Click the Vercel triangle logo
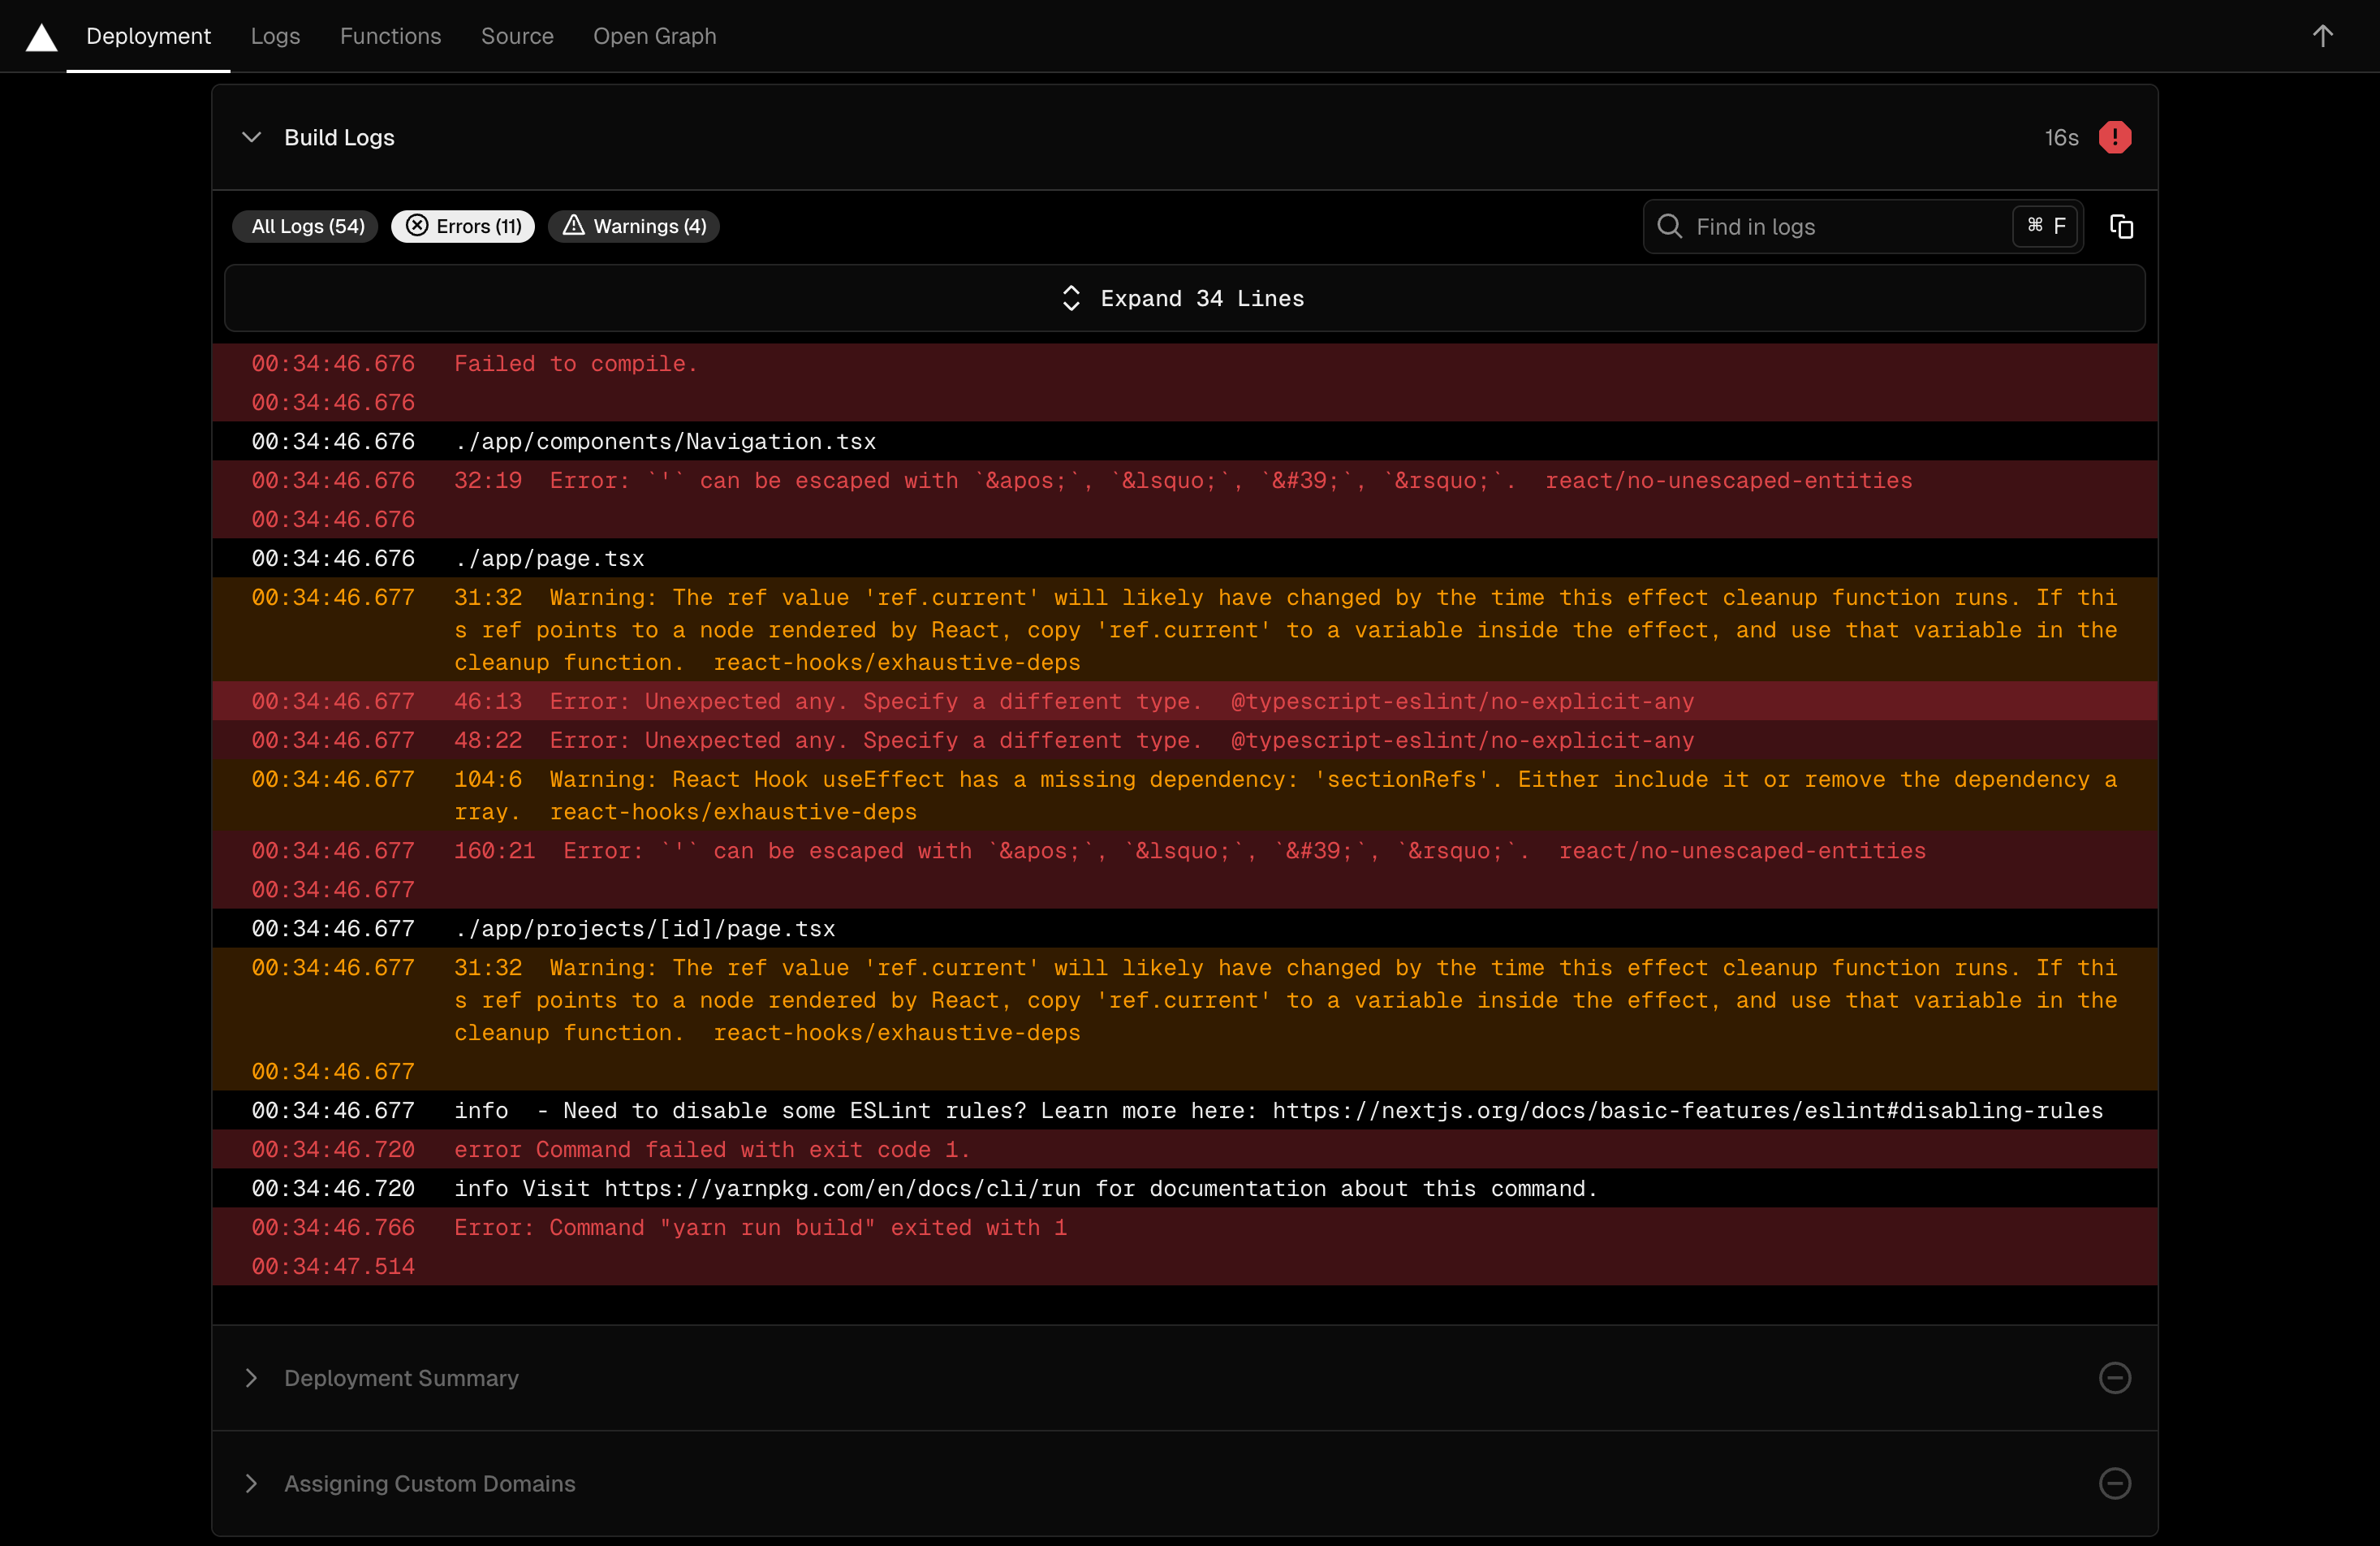The height and width of the screenshot is (1546, 2380). [x=41, y=37]
